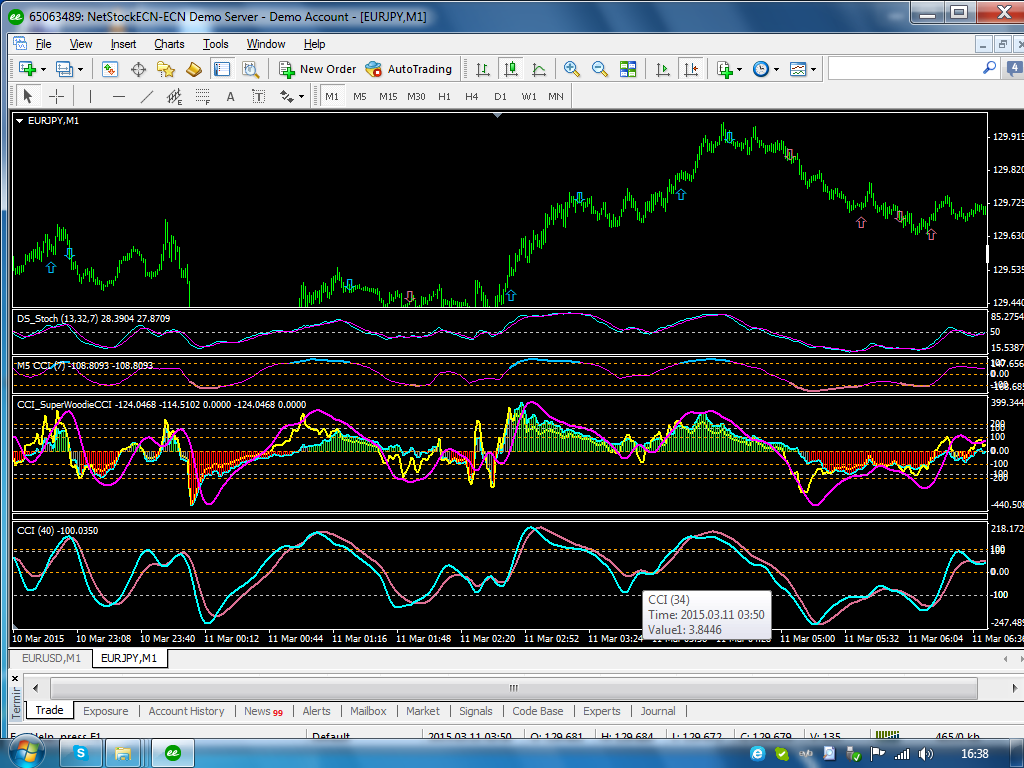This screenshot has height=768, width=1024.
Task: Open the Data Window panel icon
Action: [x=138, y=69]
